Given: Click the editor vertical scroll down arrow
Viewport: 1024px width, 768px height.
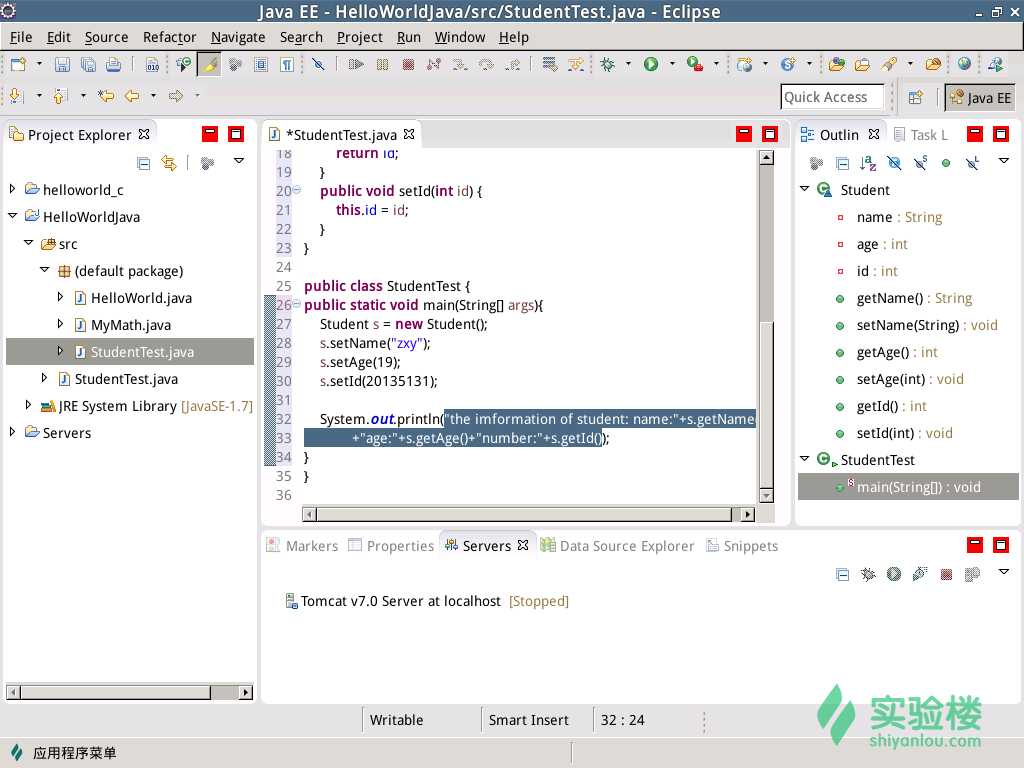Looking at the screenshot, I should [x=767, y=496].
